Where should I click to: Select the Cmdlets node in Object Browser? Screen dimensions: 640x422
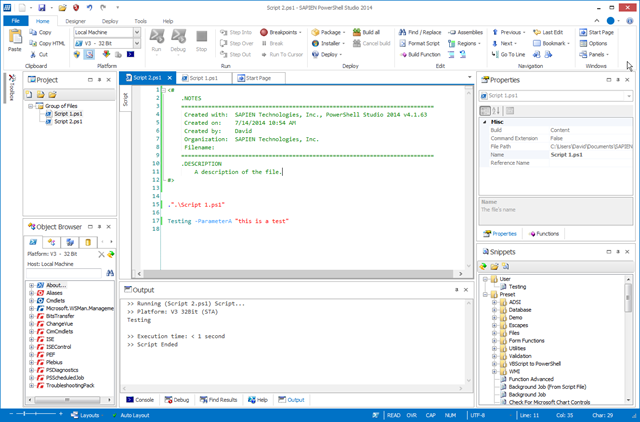click(x=55, y=301)
